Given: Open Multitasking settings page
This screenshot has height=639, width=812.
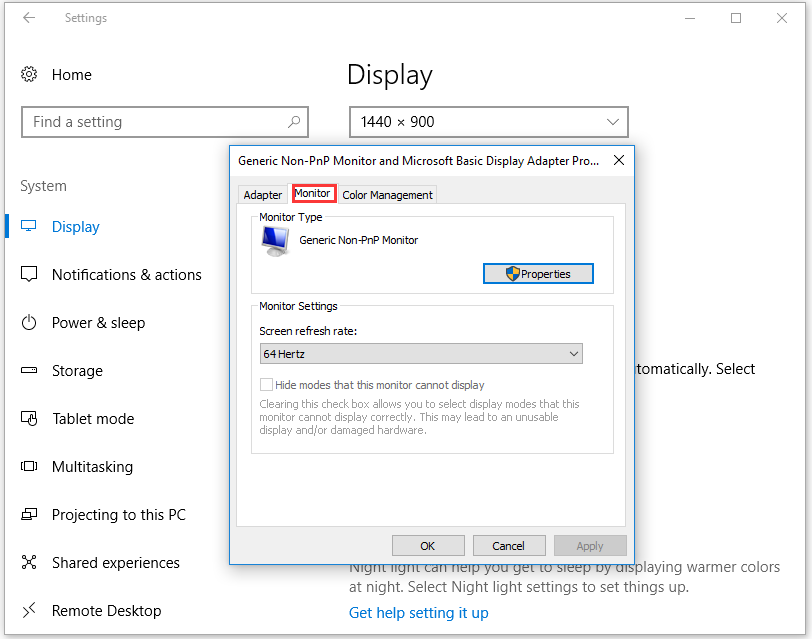Looking at the screenshot, I should tap(93, 467).
